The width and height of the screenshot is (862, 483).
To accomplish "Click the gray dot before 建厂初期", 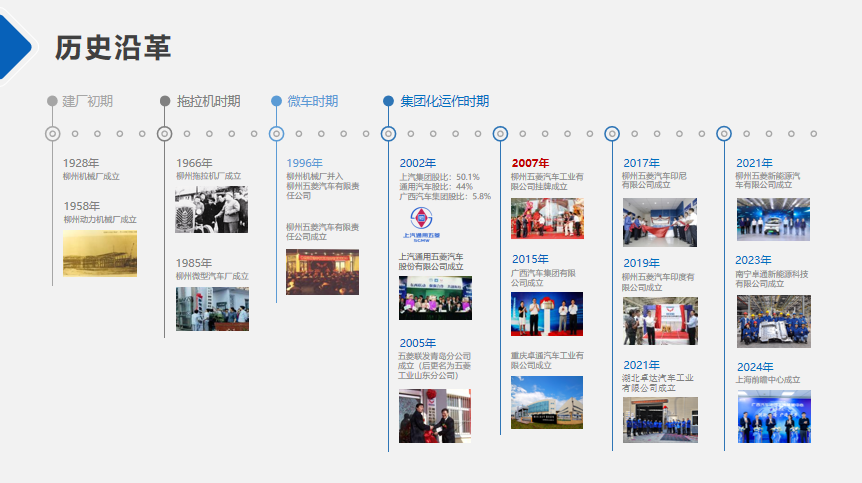I will point(52,101).
